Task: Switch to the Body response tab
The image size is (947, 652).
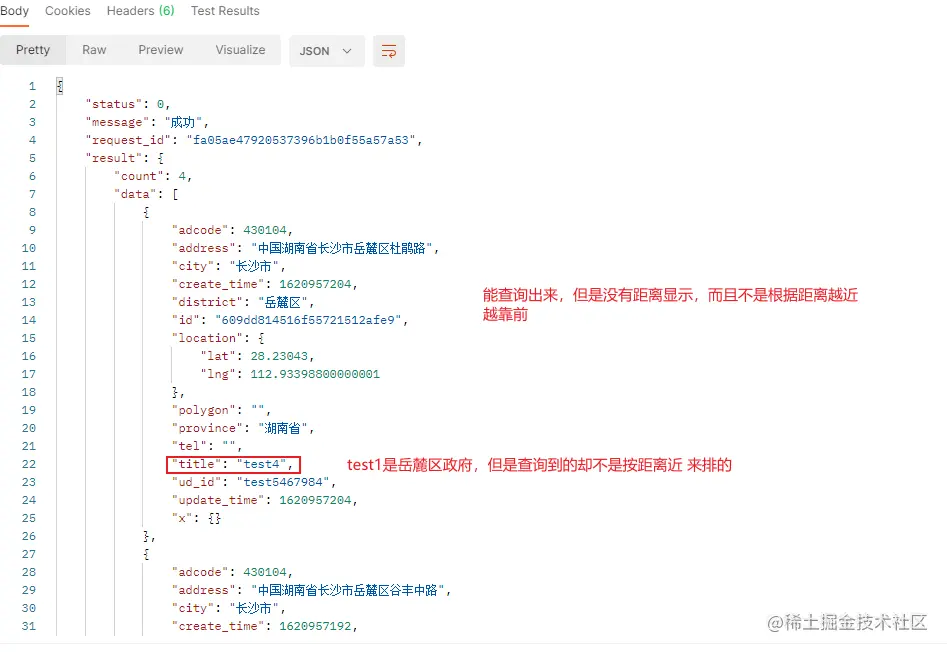Action: [x=14, y=11]
